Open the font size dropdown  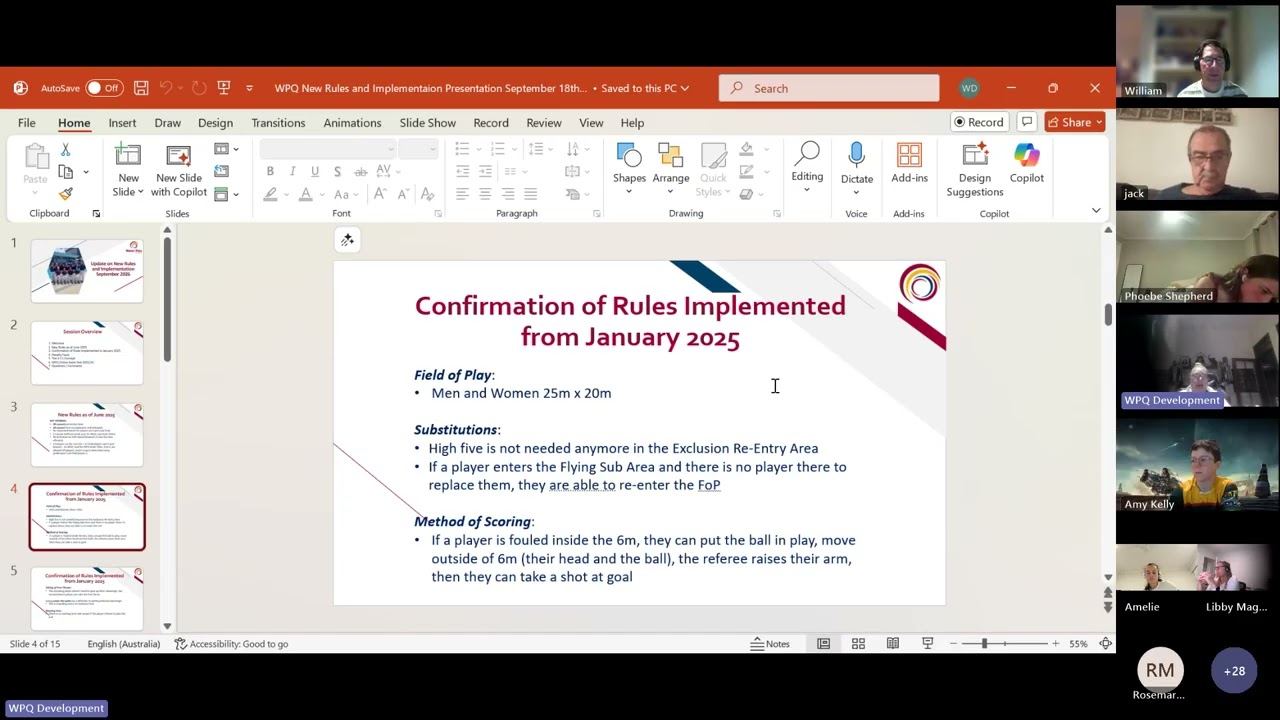432,149
